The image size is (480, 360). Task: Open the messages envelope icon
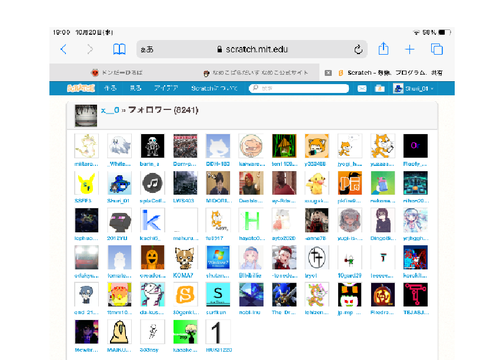point(362,89)
